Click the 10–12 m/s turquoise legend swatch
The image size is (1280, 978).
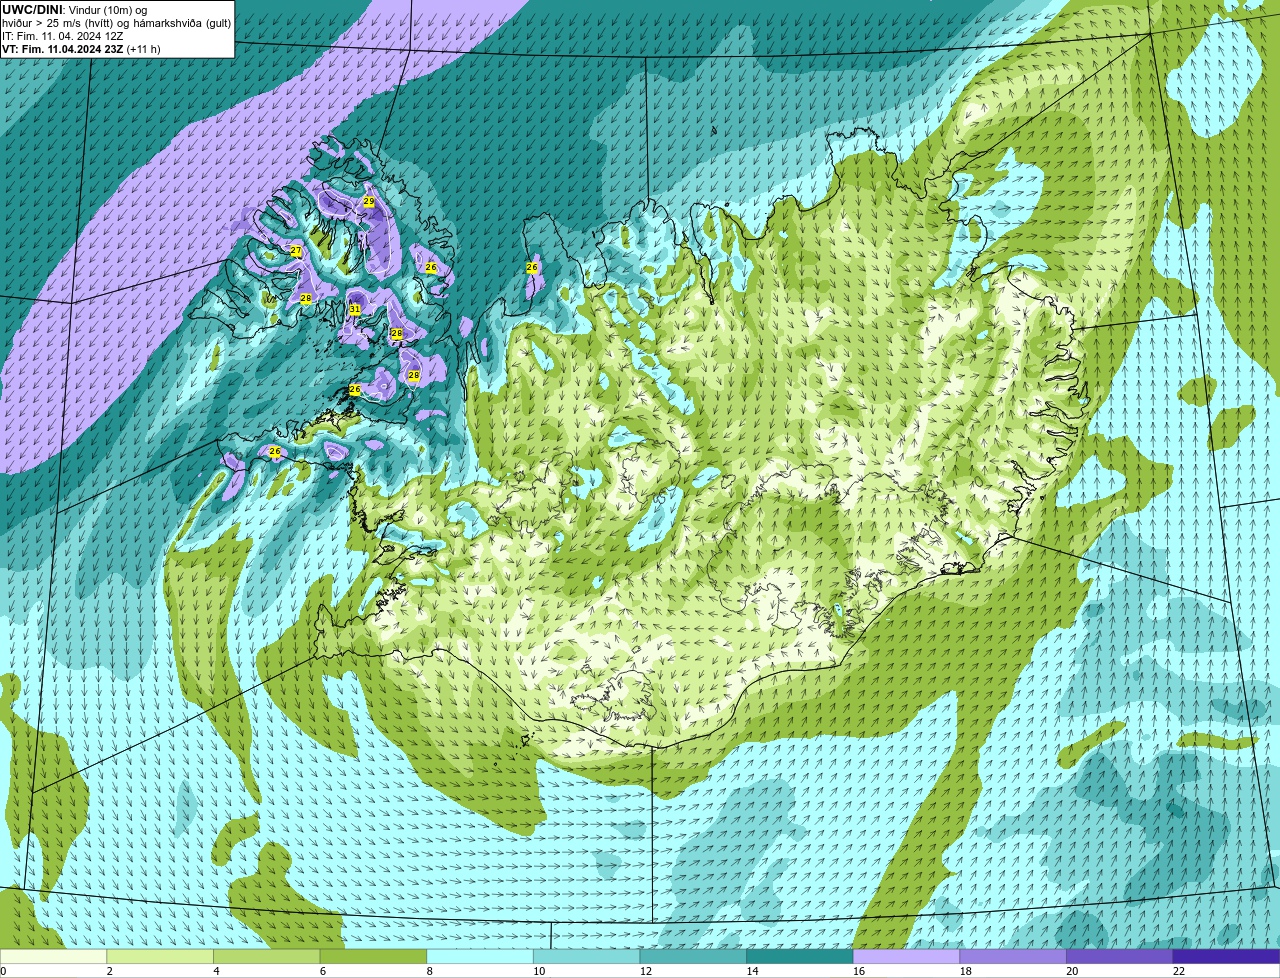pos(586,956)
